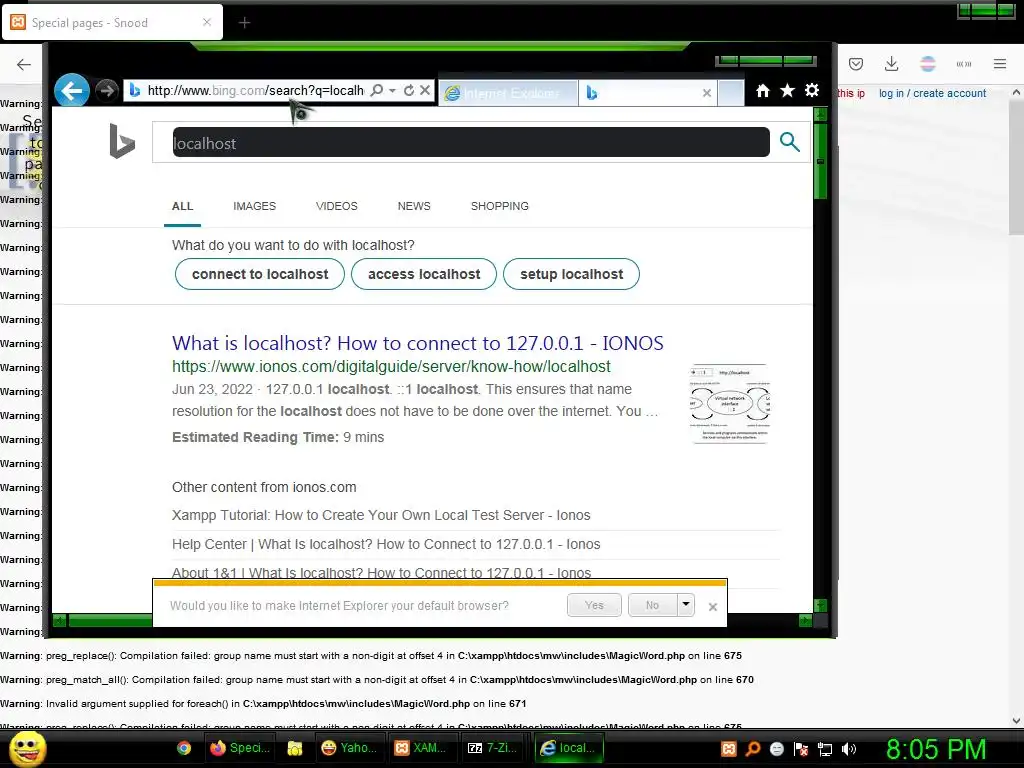This screenshot has height=768, width=1024.
Task: Go forward in Internet Explorer
Action: click(x=106, y=90)
